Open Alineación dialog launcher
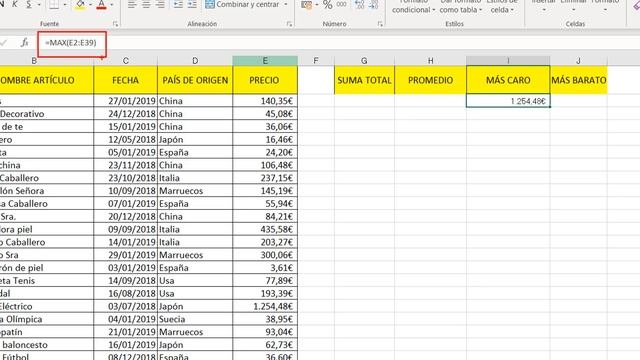640x360 pixels. 289,24
